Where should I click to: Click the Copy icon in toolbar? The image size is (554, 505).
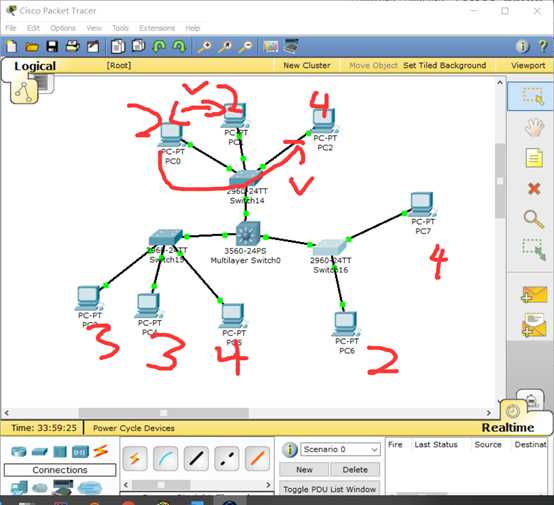click(x=118, y=46)
